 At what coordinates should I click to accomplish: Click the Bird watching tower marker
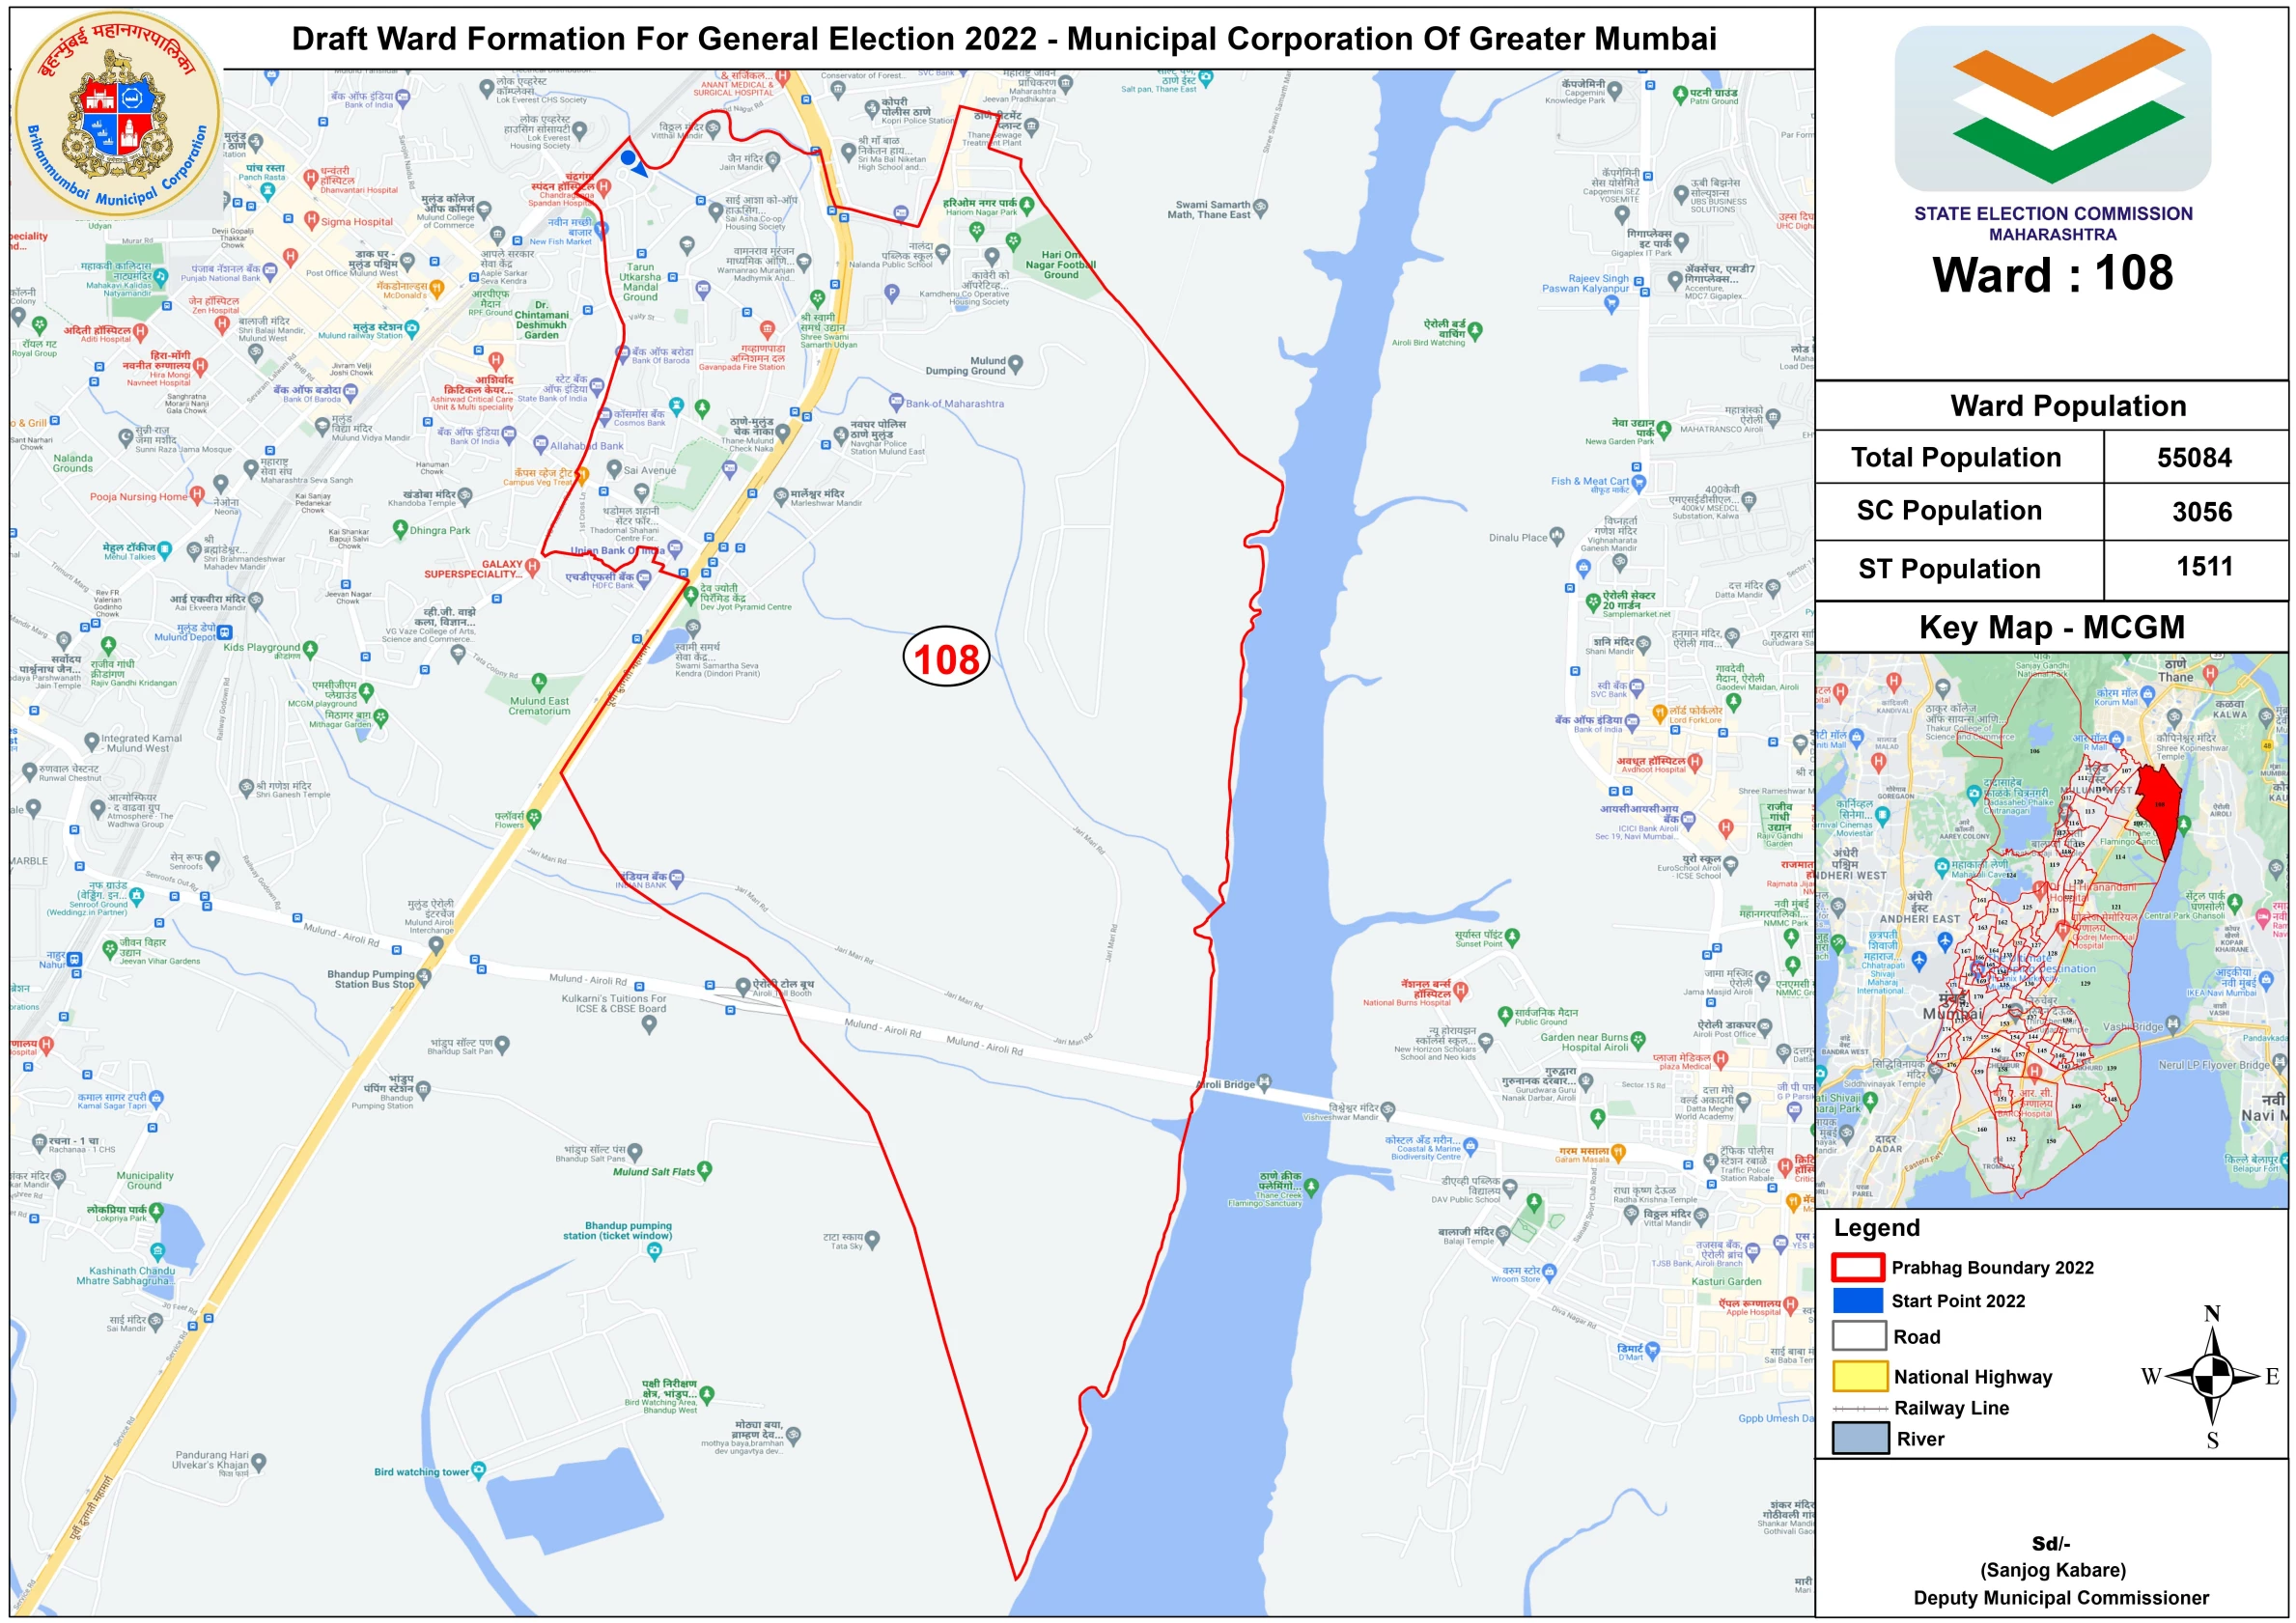pos(478,1469)
